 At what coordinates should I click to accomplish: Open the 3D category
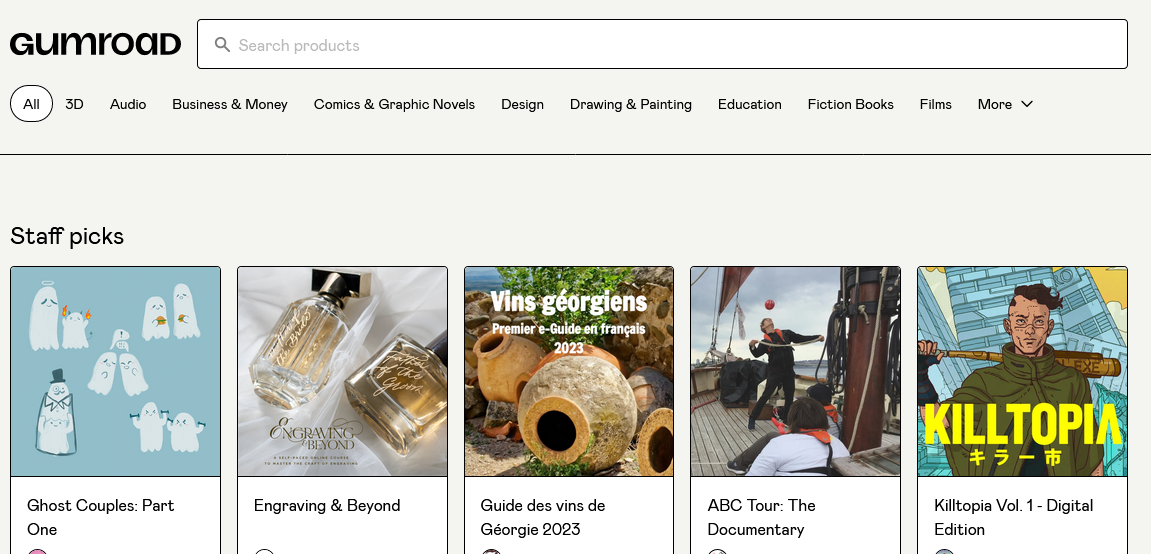(x=74, y=104)
